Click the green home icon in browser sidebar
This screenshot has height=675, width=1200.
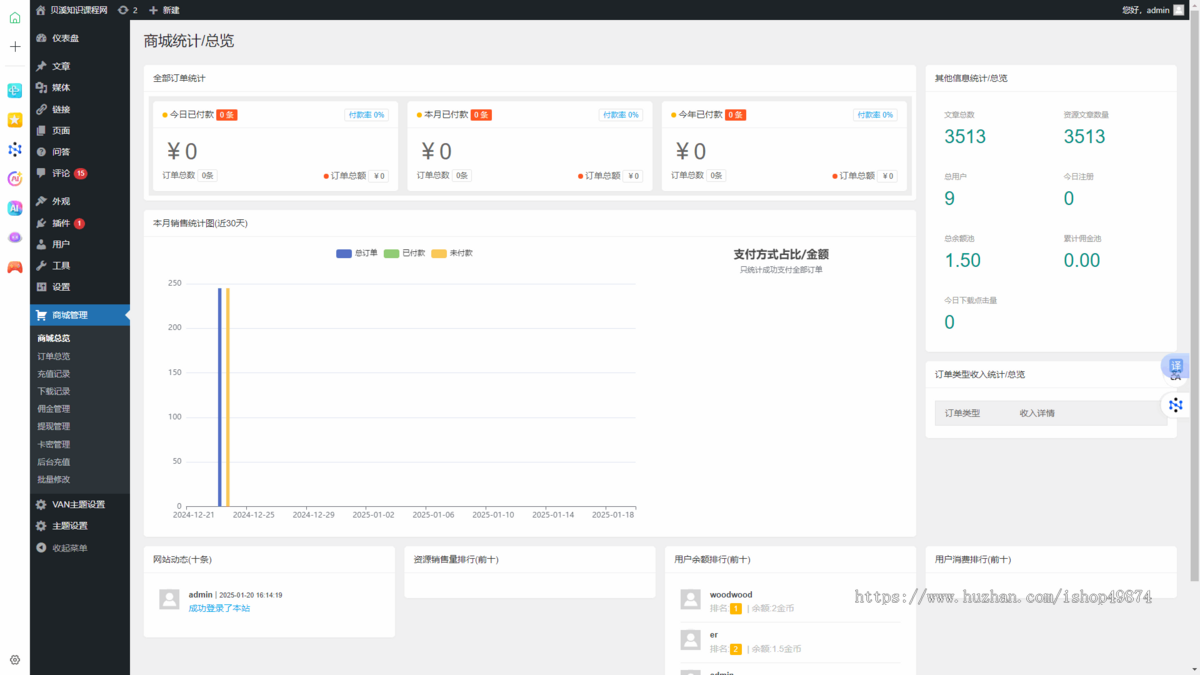coord(15,17)
